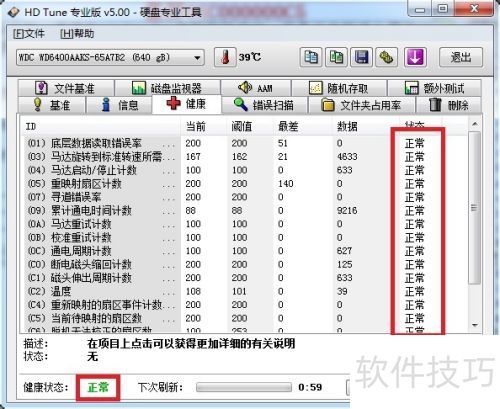Image resolution: width=500 pixels, height=409 pixels.
Task: Switch to the 额外测试 tab
Action: click(434, 88)
